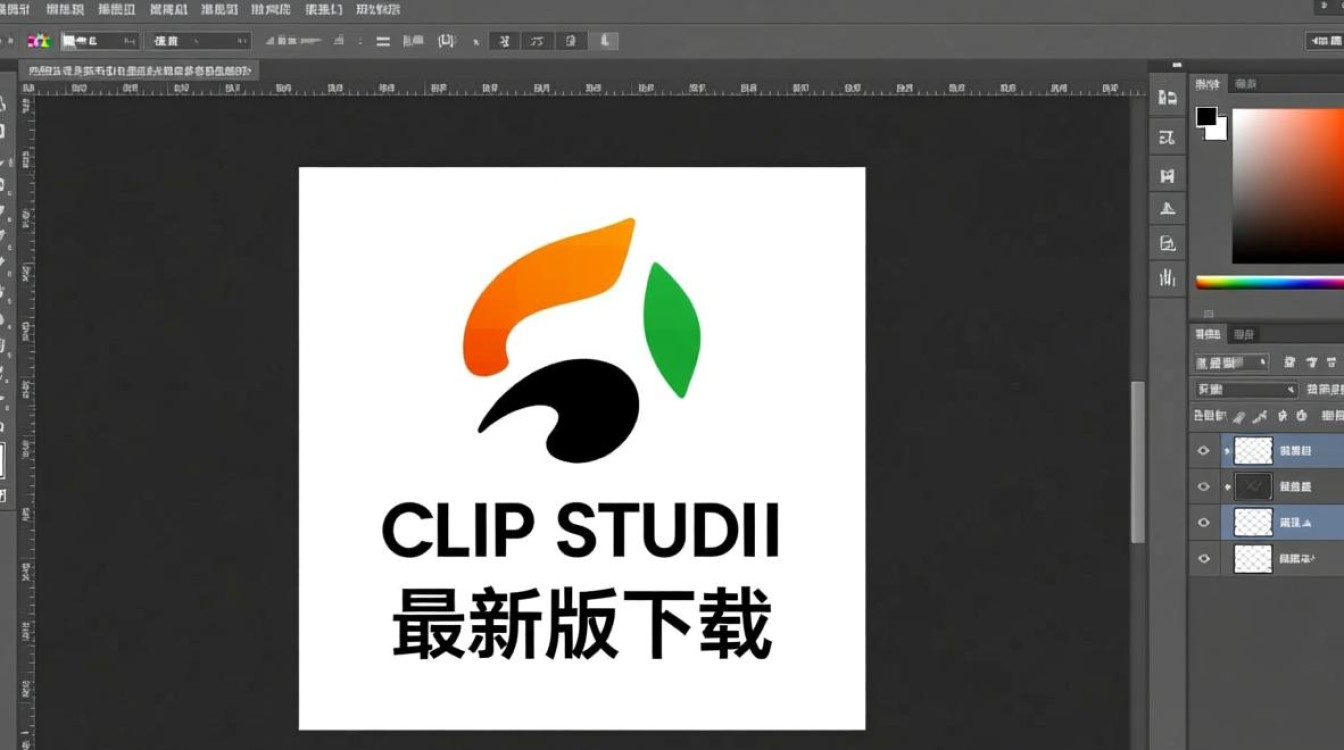Click the third layer's transparent thumbnail

click(1254, 521)
